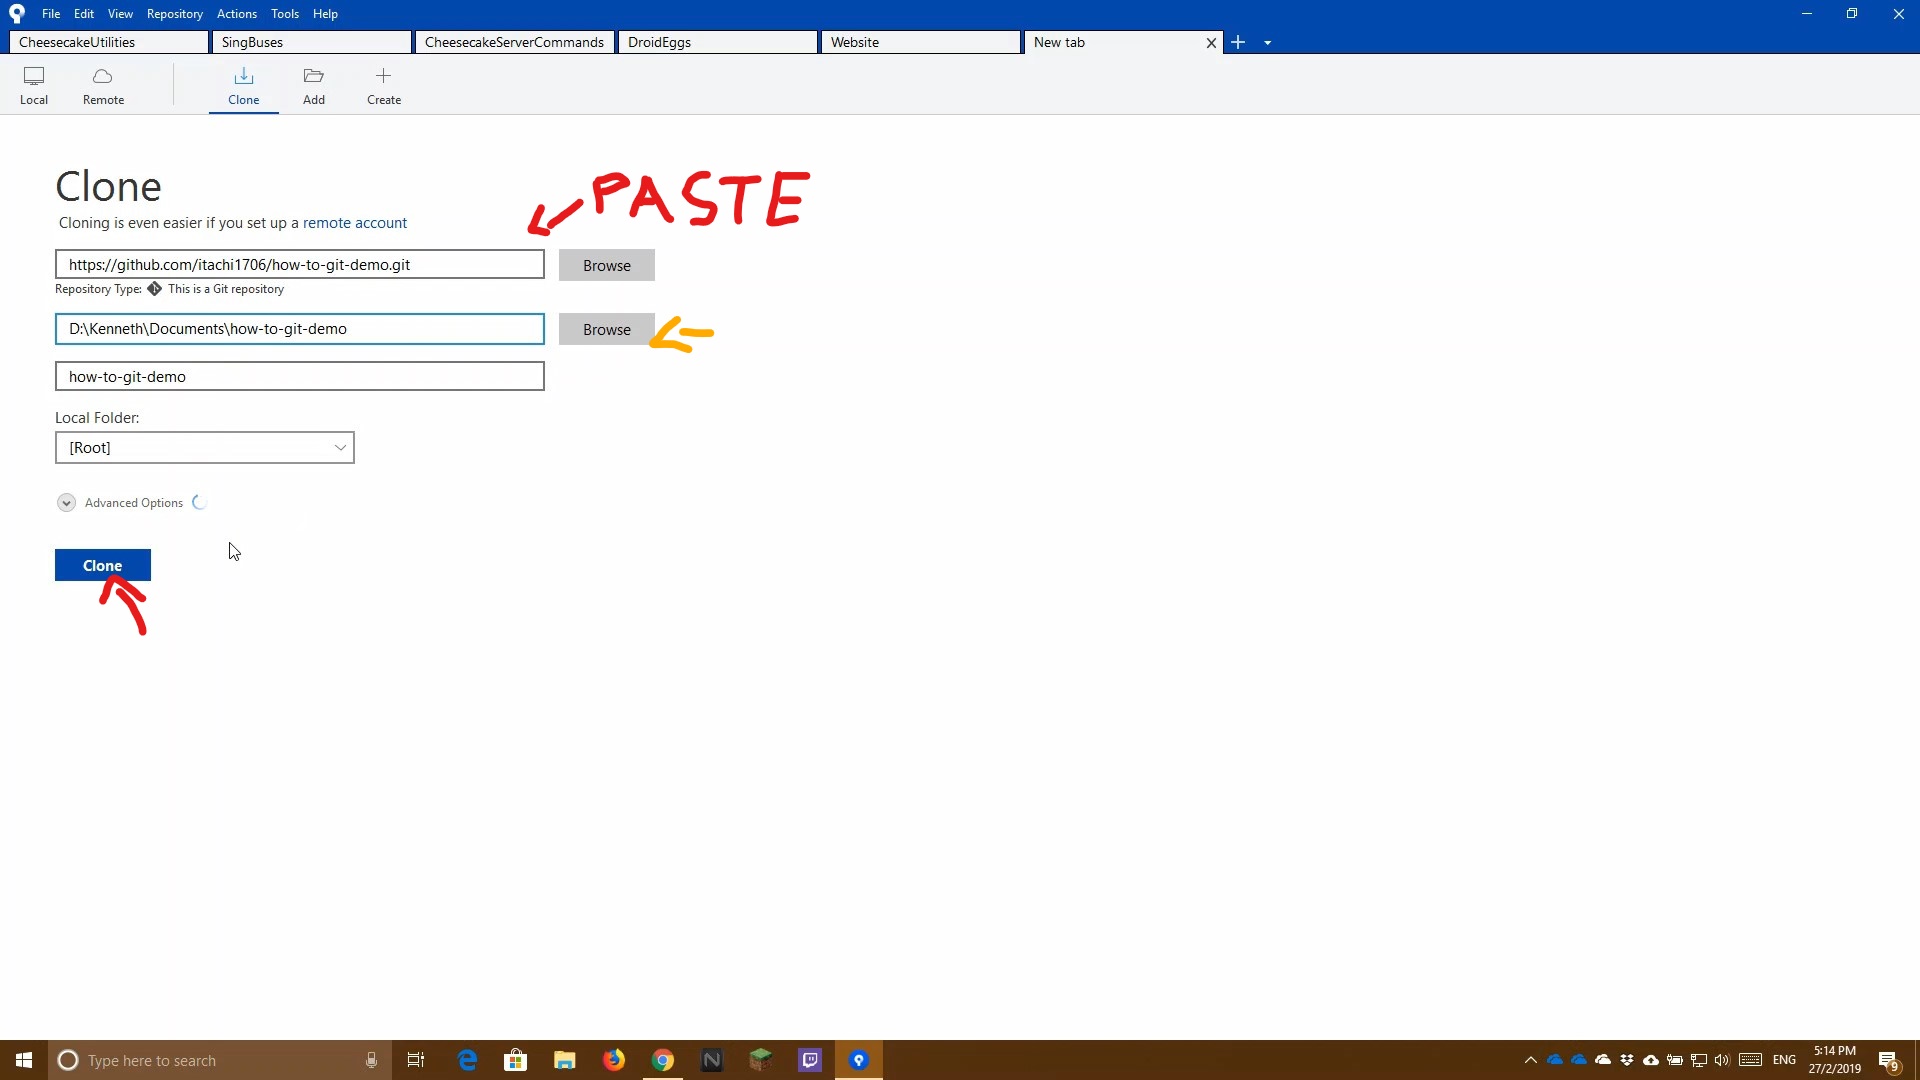Click the Repository URL input field
The height and width of the screenshot is (1080, 1920).
click(299, 264)
